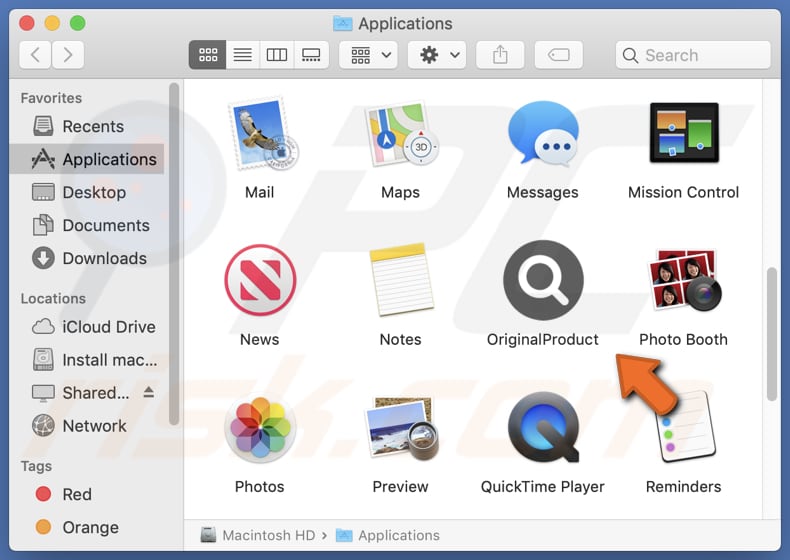Go back with the left chevron
Screen dimensions: 790x560
pos(35,54)
